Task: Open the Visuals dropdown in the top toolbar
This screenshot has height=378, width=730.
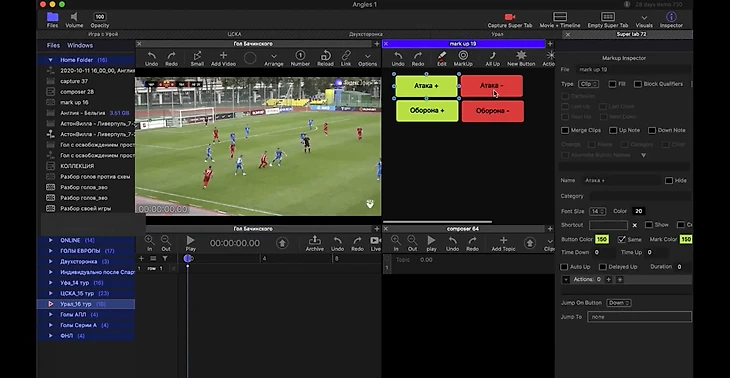Action: click(644, 20)
